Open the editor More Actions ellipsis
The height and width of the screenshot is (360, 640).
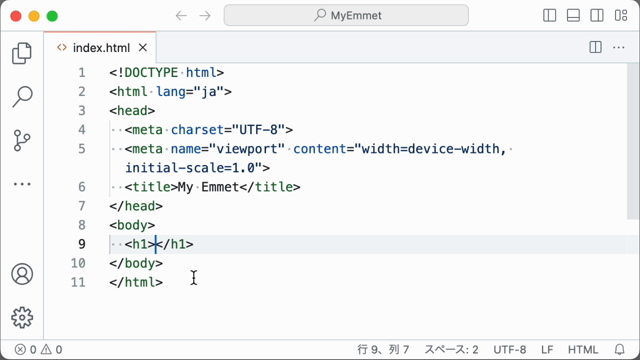[x=619, y=47]
